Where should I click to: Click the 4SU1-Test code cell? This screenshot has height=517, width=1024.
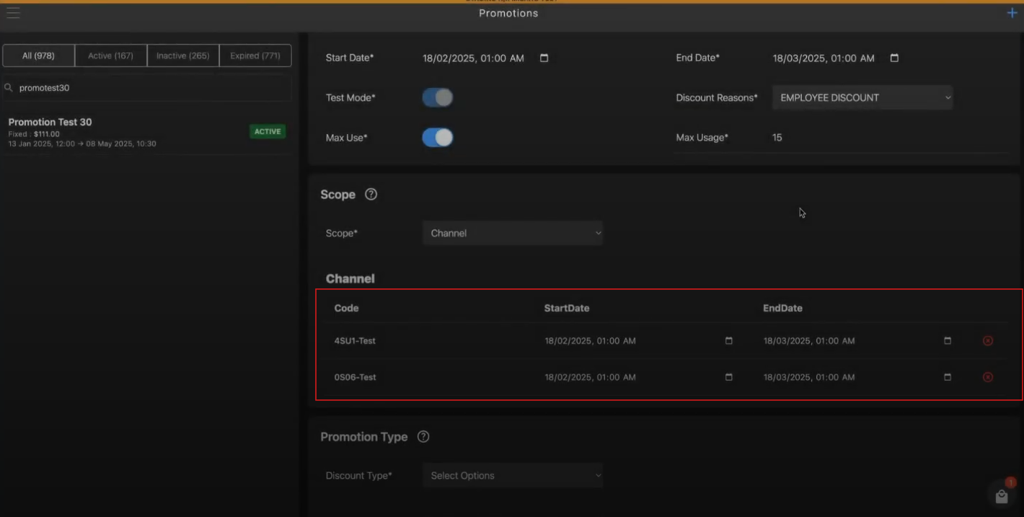click(355, 341)
